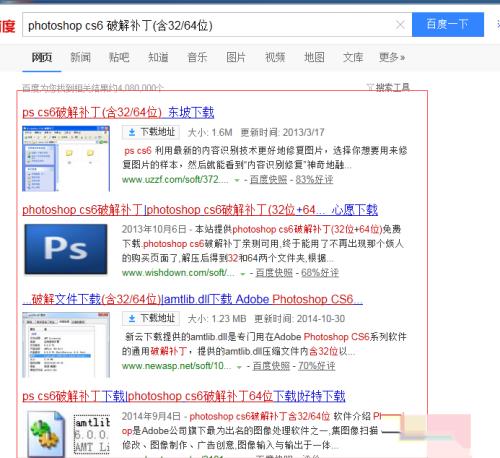Expand dropdown arrow beside www.newasp.net URL
This screenshot has height=458, width=500.
(x=239, y=367)
